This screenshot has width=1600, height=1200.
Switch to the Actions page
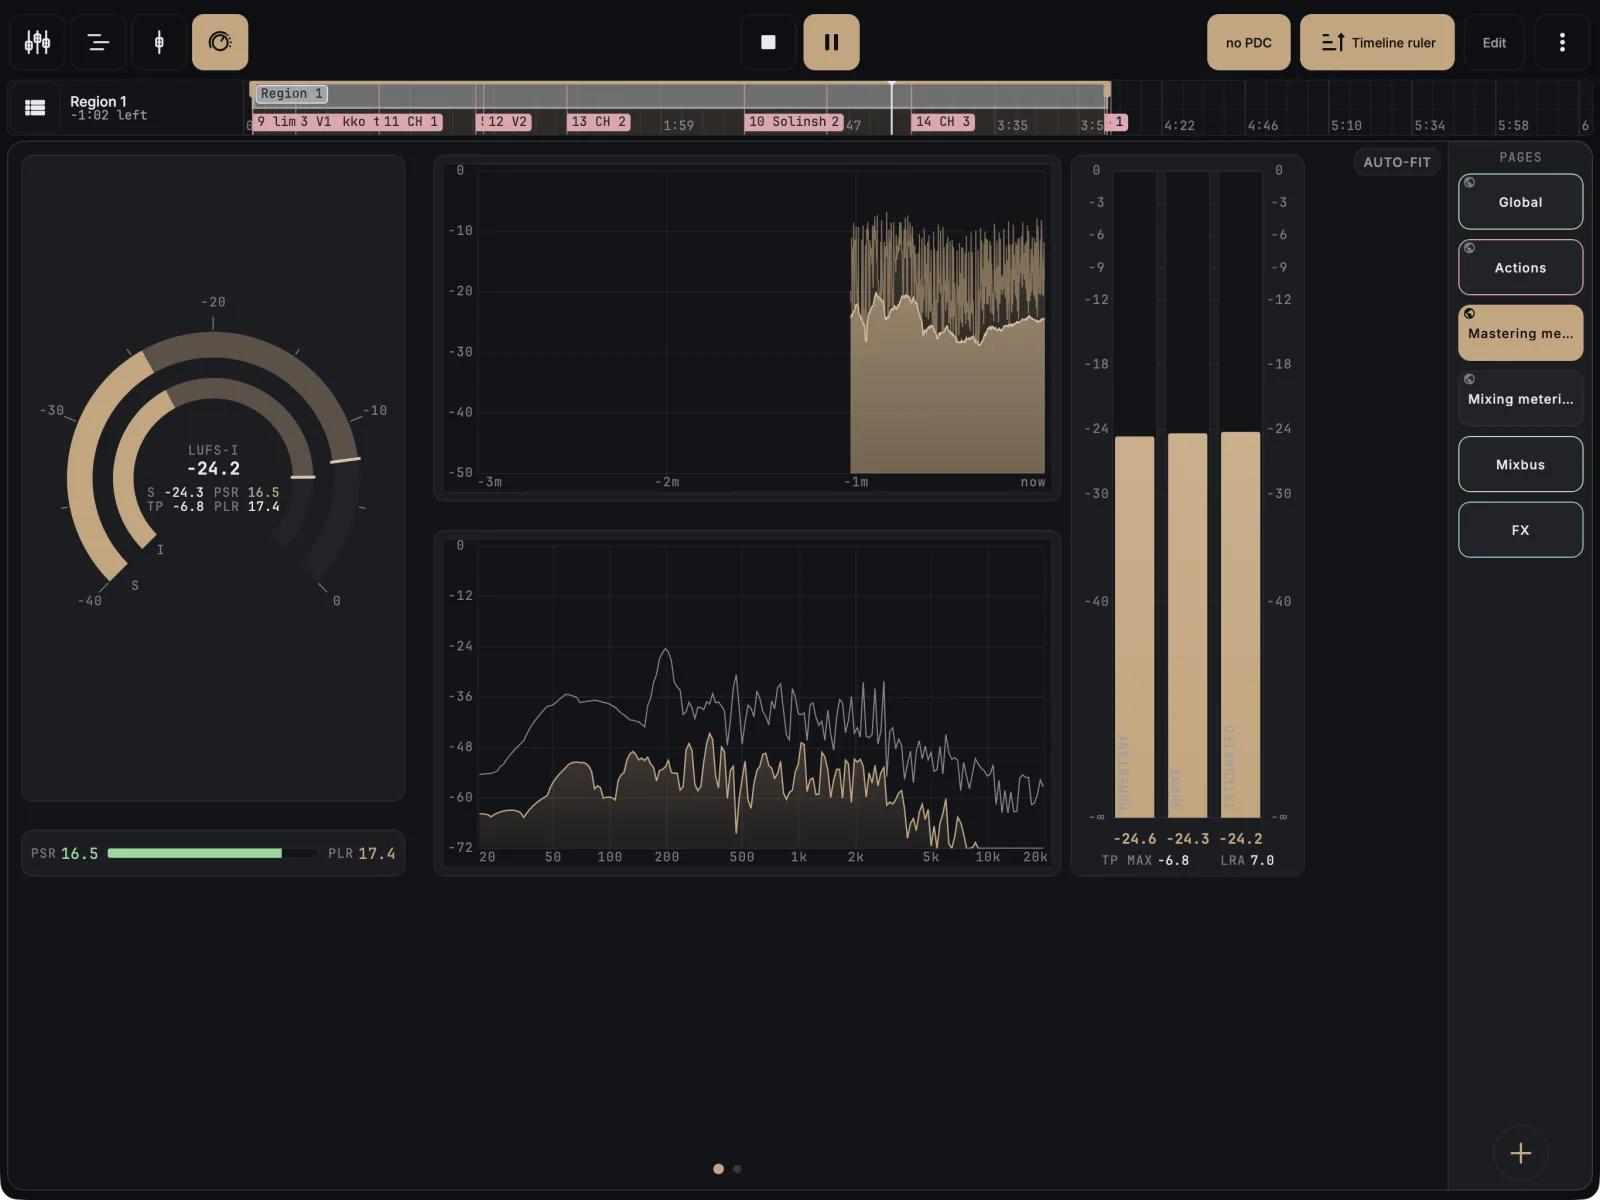1520,268
